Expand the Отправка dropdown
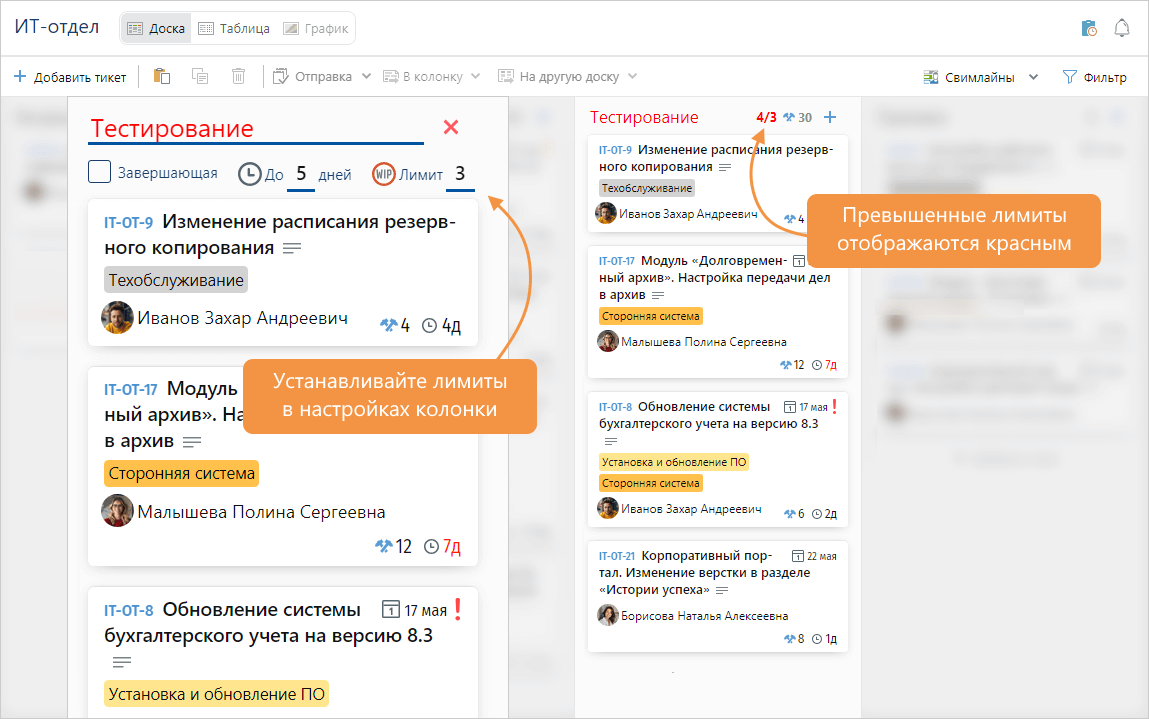 click(322, 77)
